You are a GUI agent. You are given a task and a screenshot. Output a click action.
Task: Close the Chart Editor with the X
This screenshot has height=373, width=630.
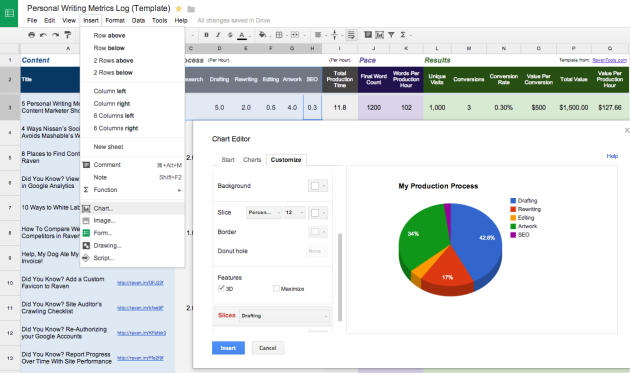point(626,130)
